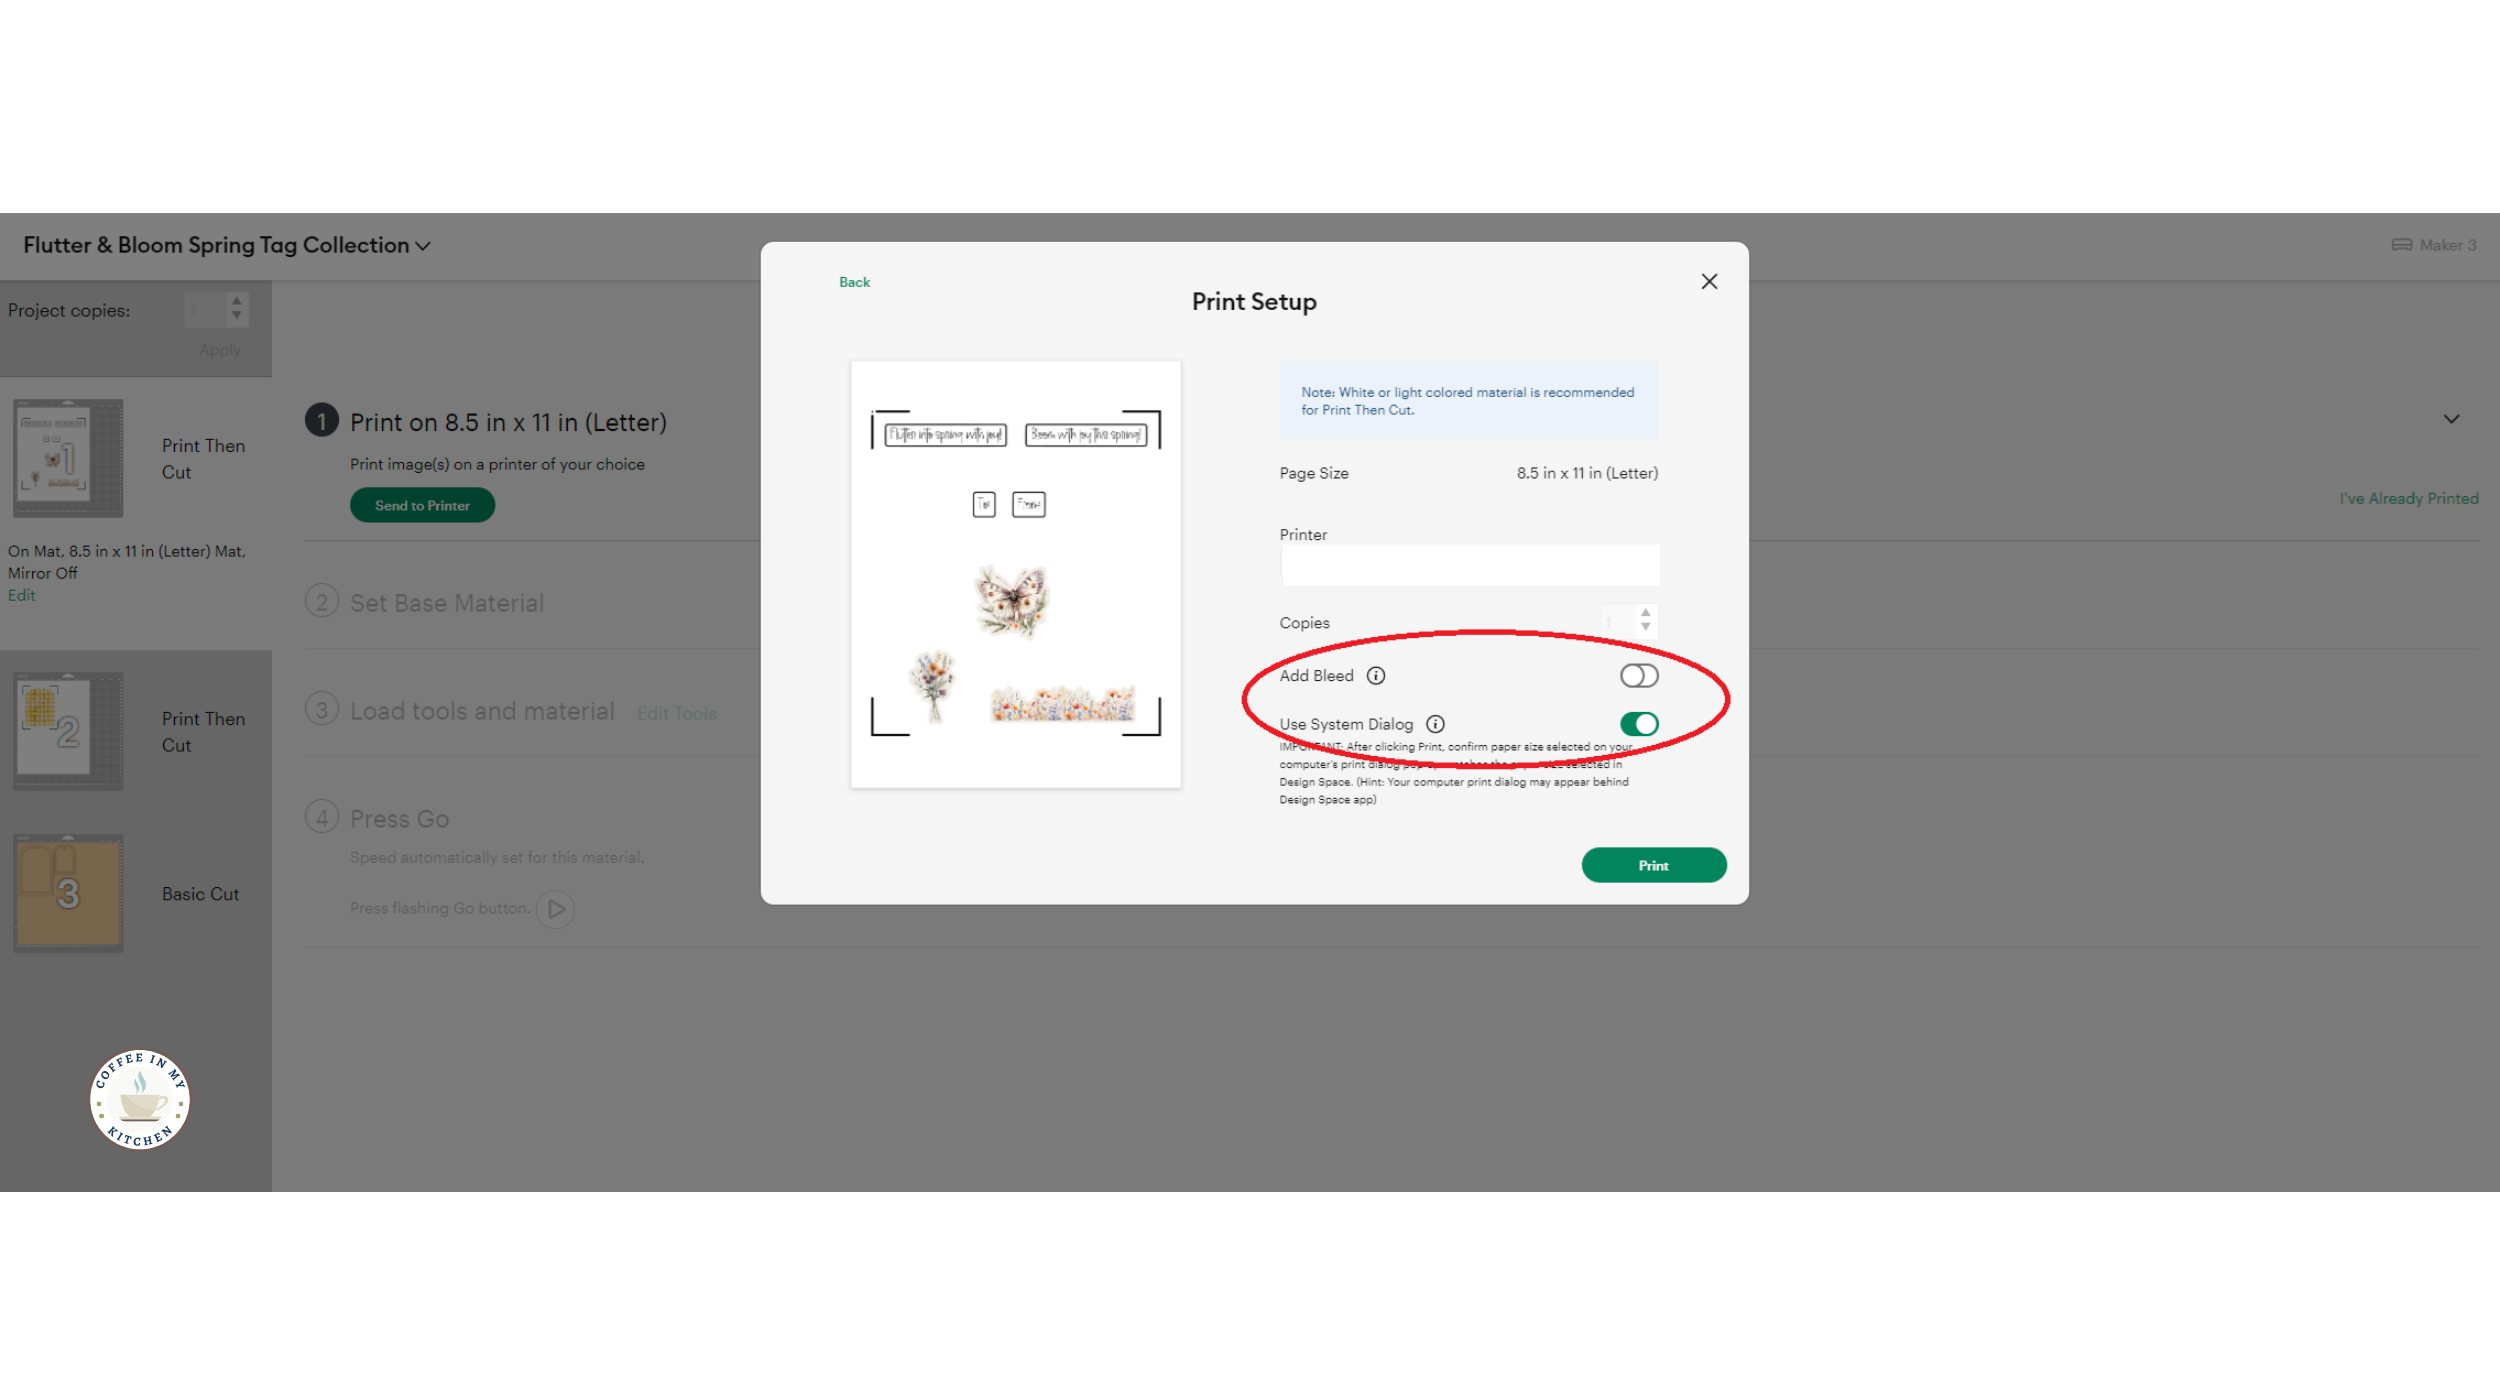Click Project copies number field

pyautogui.click(x=204, y=310)
